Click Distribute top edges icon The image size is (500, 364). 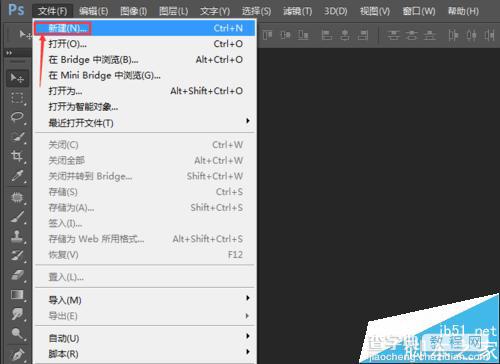click(394, 35)
